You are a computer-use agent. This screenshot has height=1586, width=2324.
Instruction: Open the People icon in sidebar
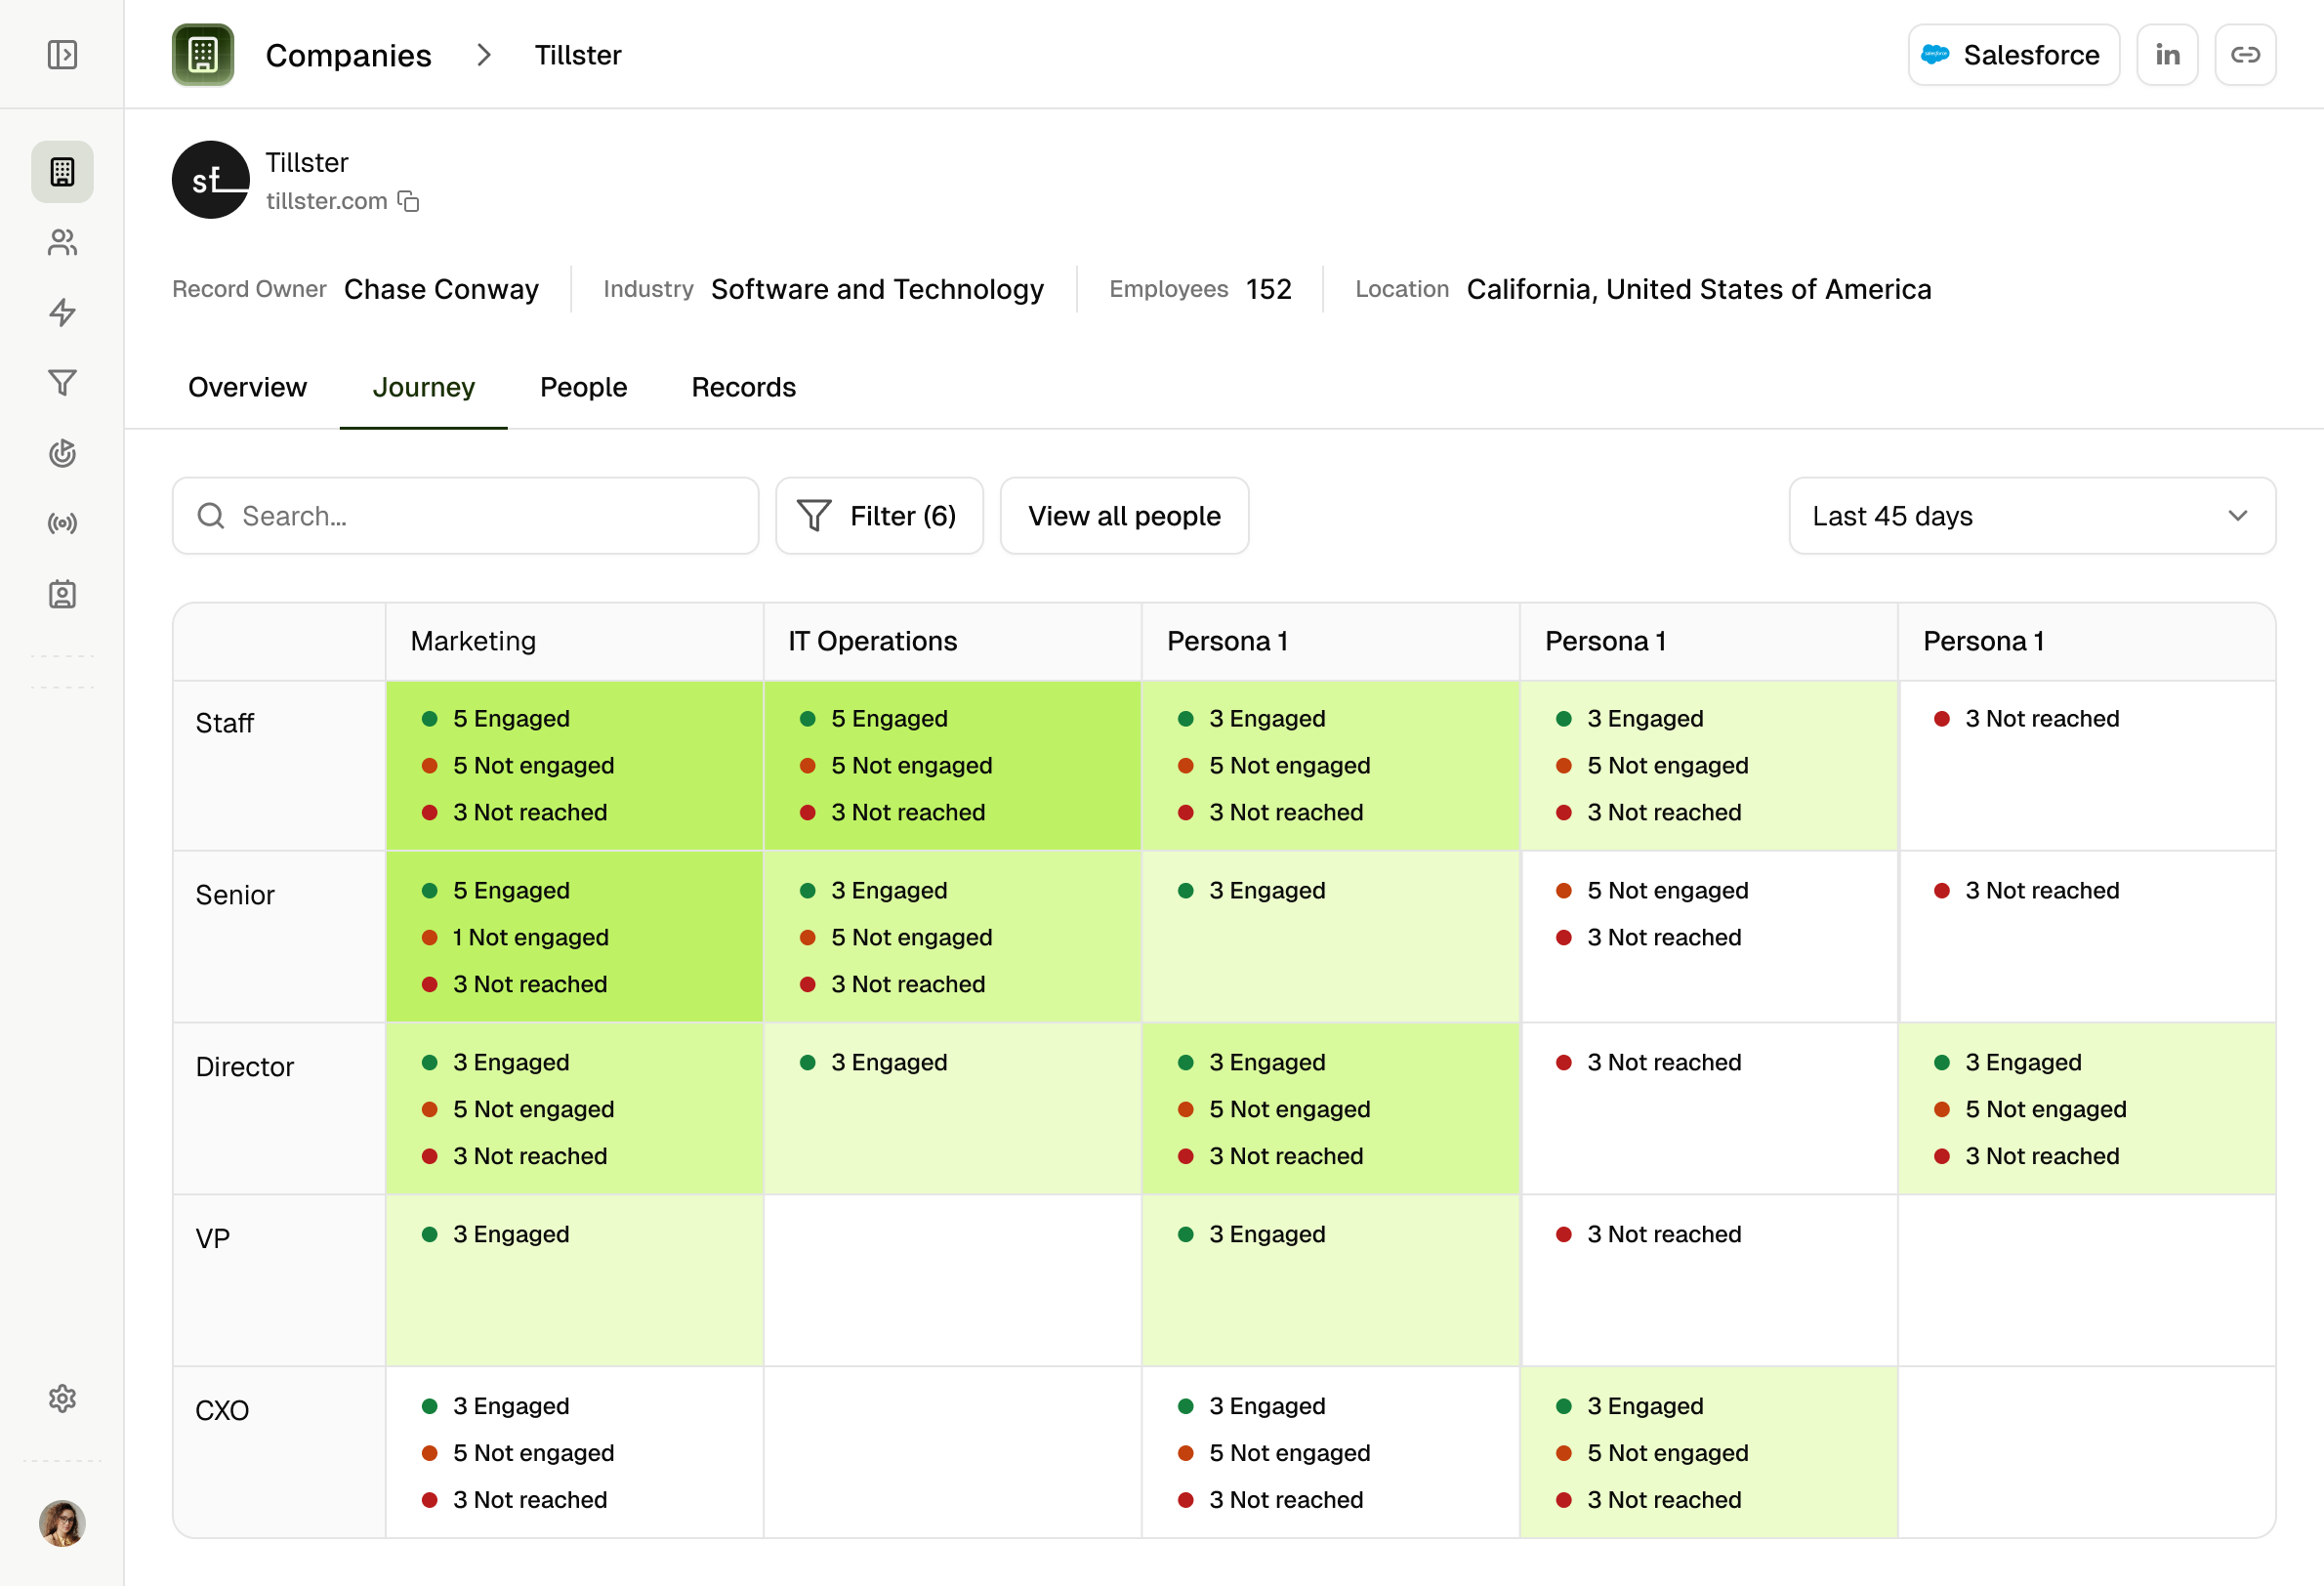pos(62,242)
